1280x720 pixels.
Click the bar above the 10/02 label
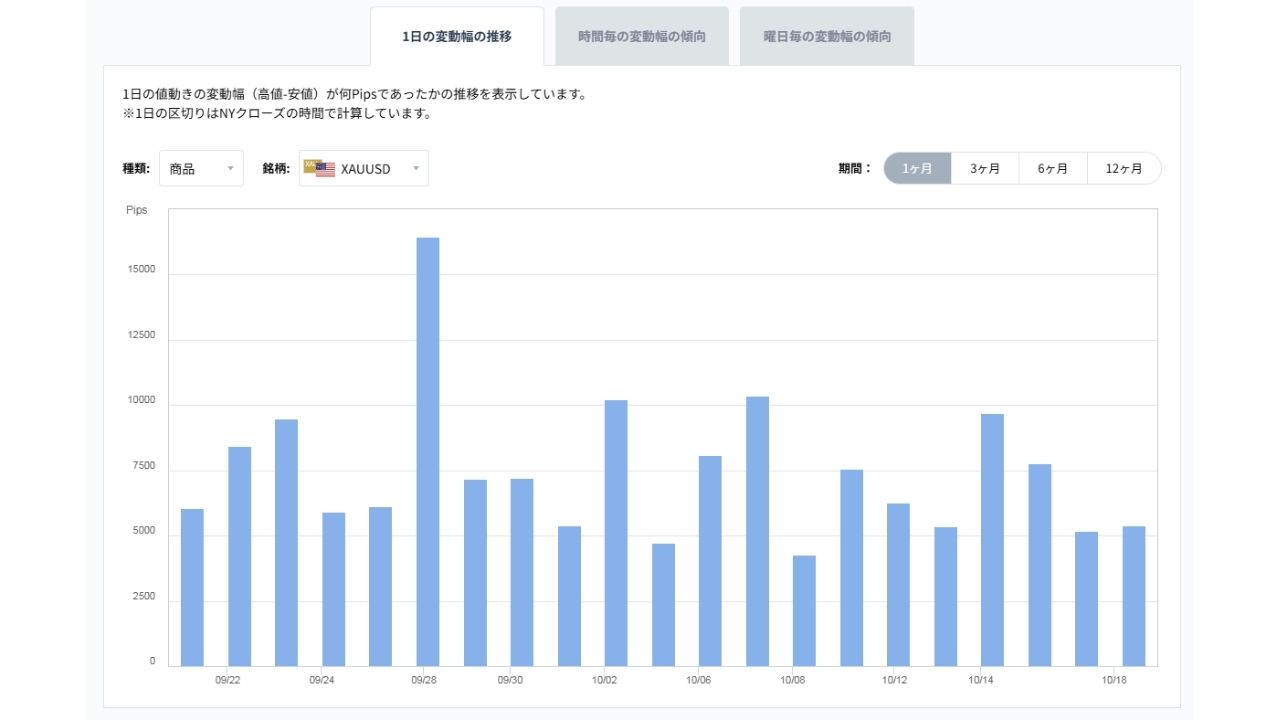pyautogui.click(x=616, y=533)
